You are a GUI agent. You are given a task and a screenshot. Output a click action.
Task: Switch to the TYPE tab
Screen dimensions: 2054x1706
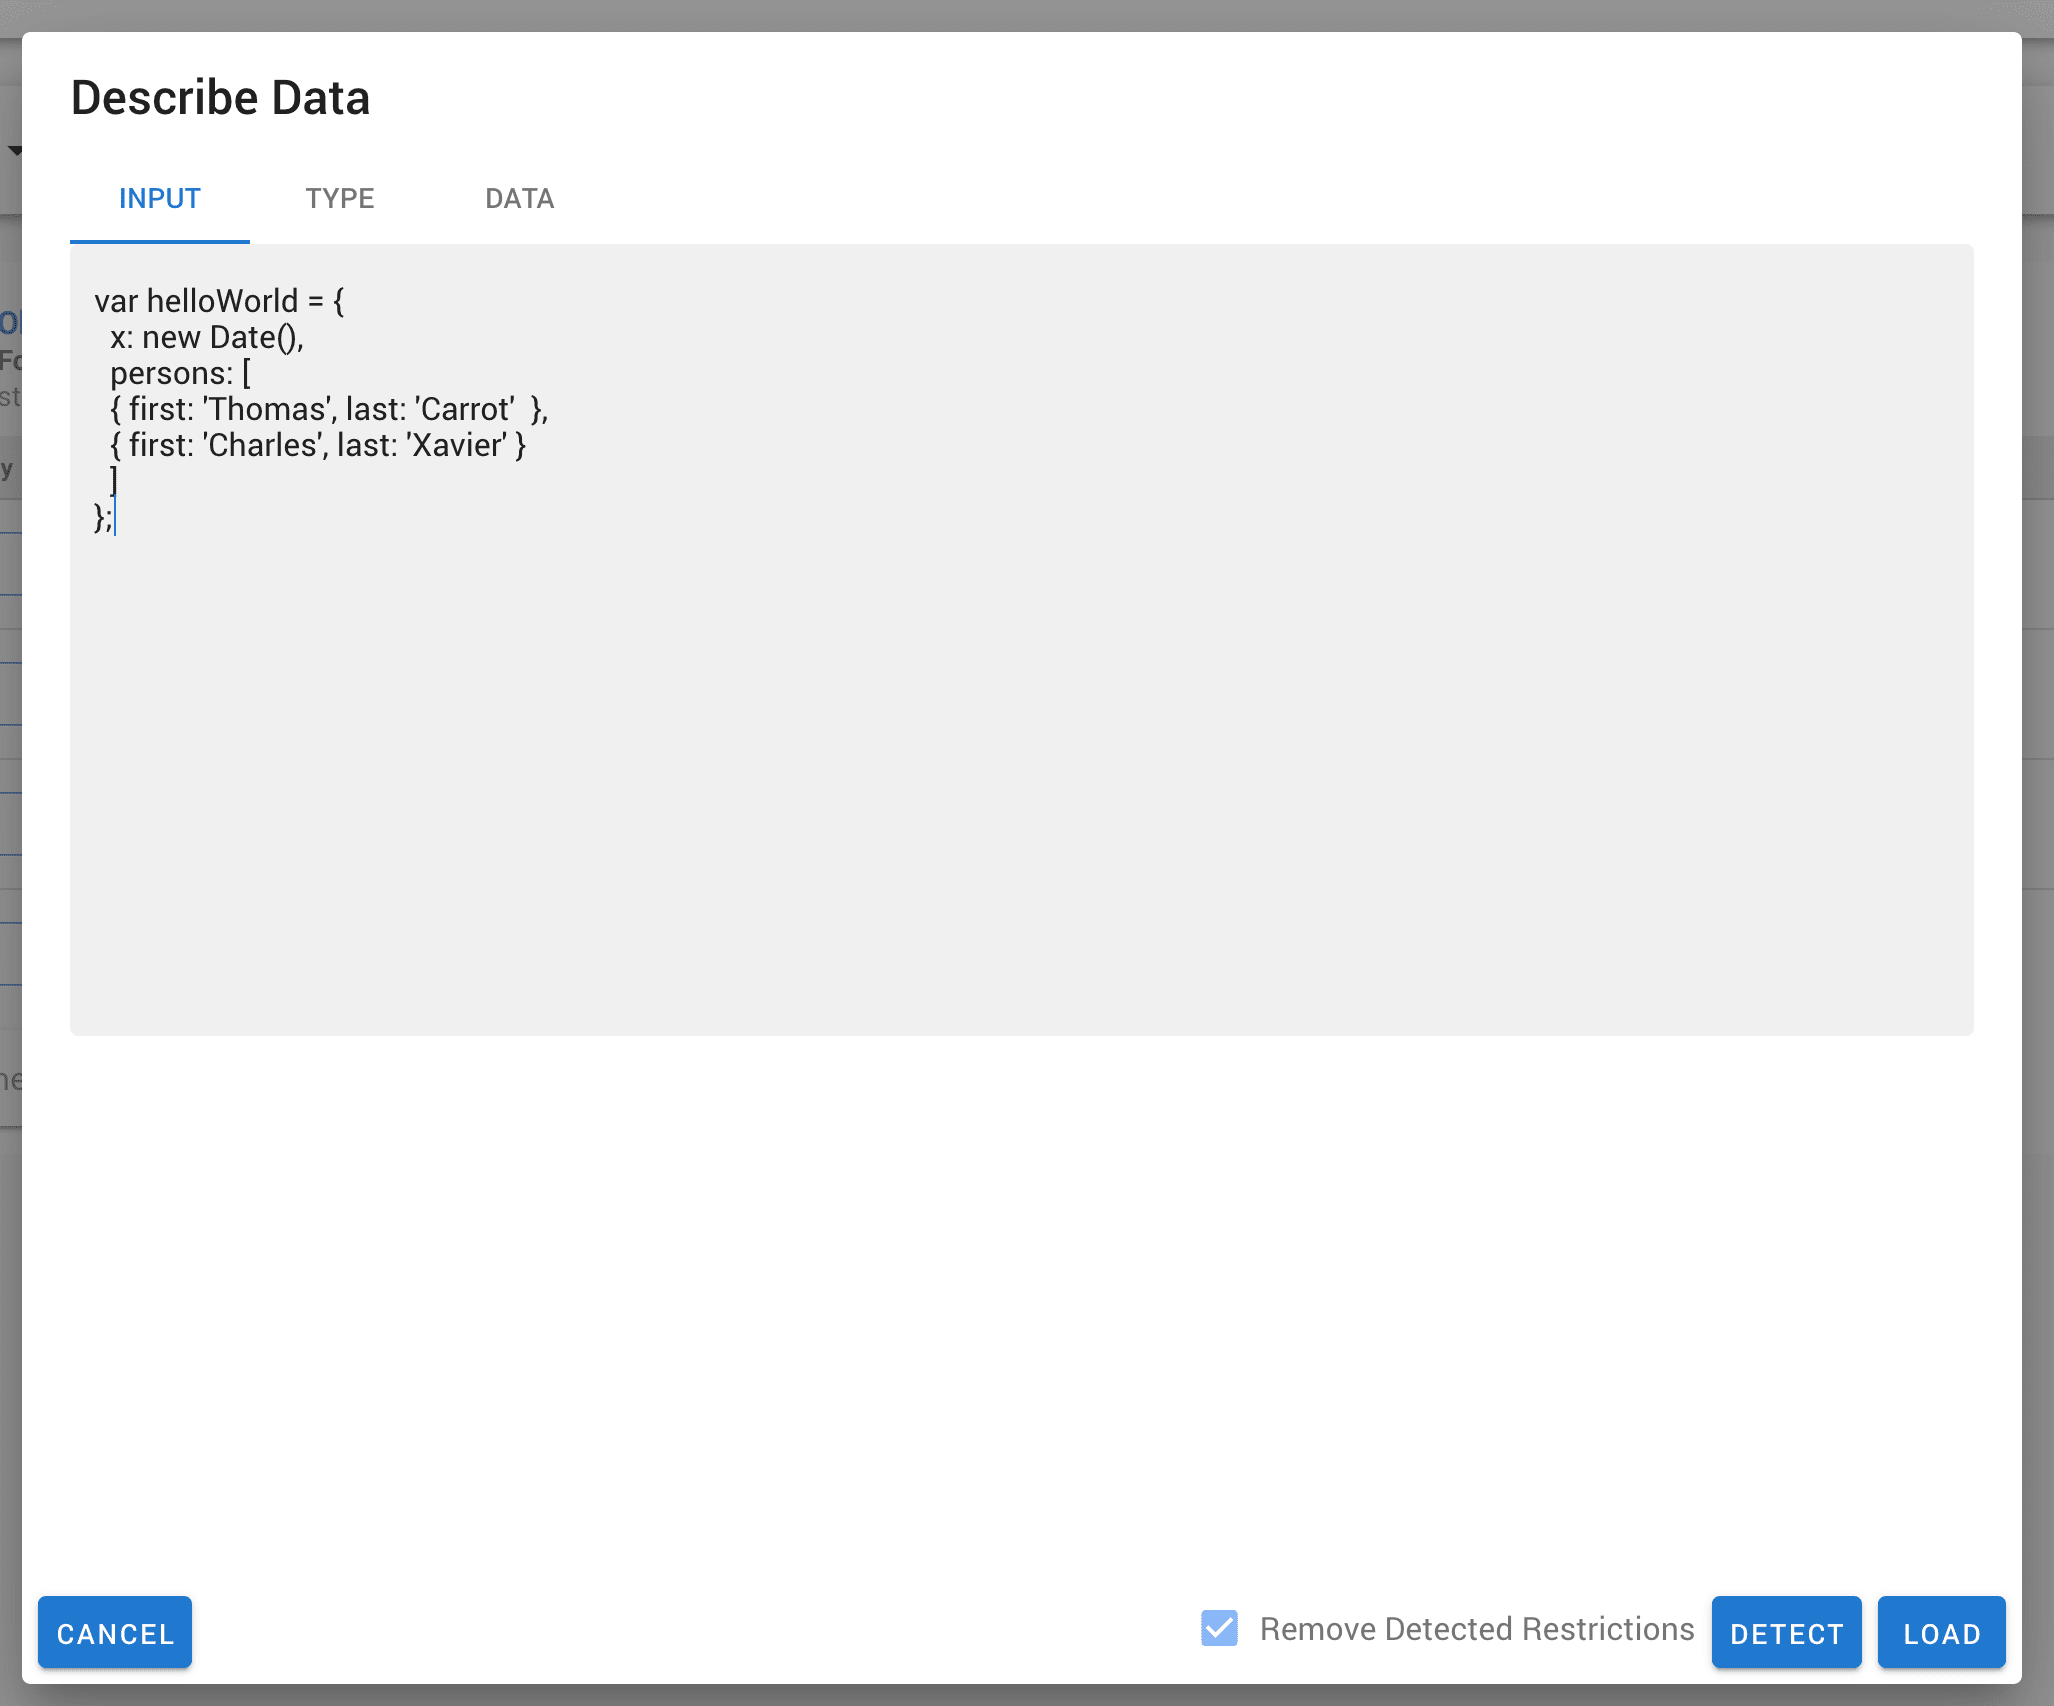pyautogui.click(x=339, y=199)
